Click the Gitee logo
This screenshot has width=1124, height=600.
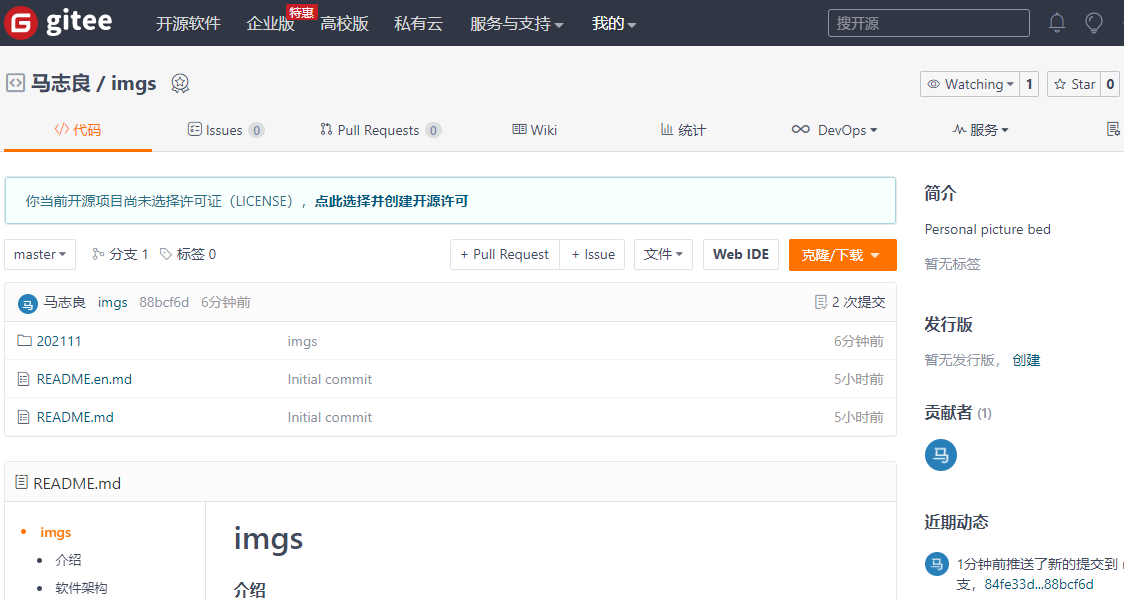pos(60,22)
